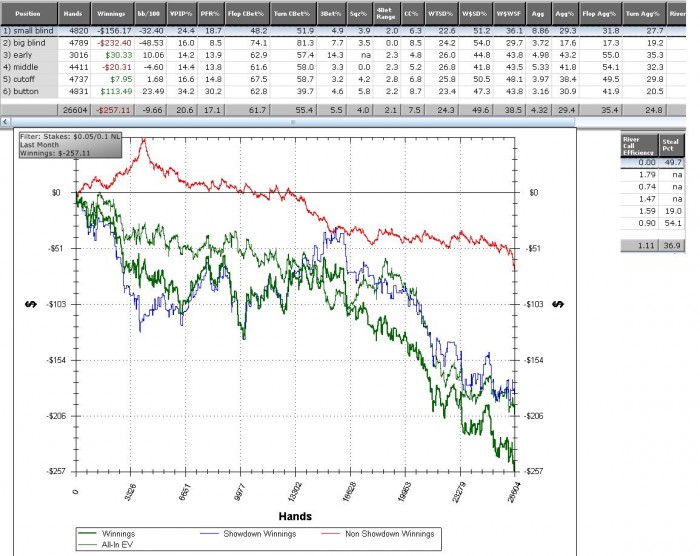The width and height of the screenshot is (700, 556).
Task: Click the Agg column header
Action: [539, 14]
